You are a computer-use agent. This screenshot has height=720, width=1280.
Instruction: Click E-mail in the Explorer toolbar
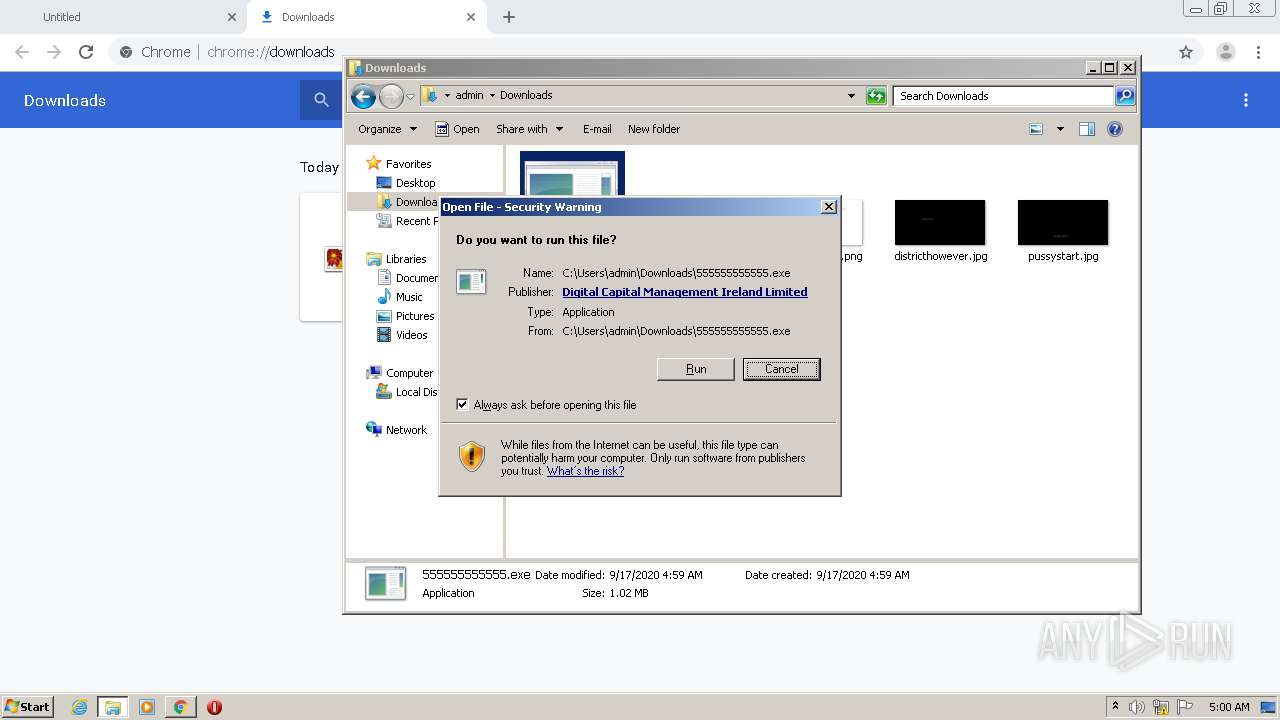point(597,129)
